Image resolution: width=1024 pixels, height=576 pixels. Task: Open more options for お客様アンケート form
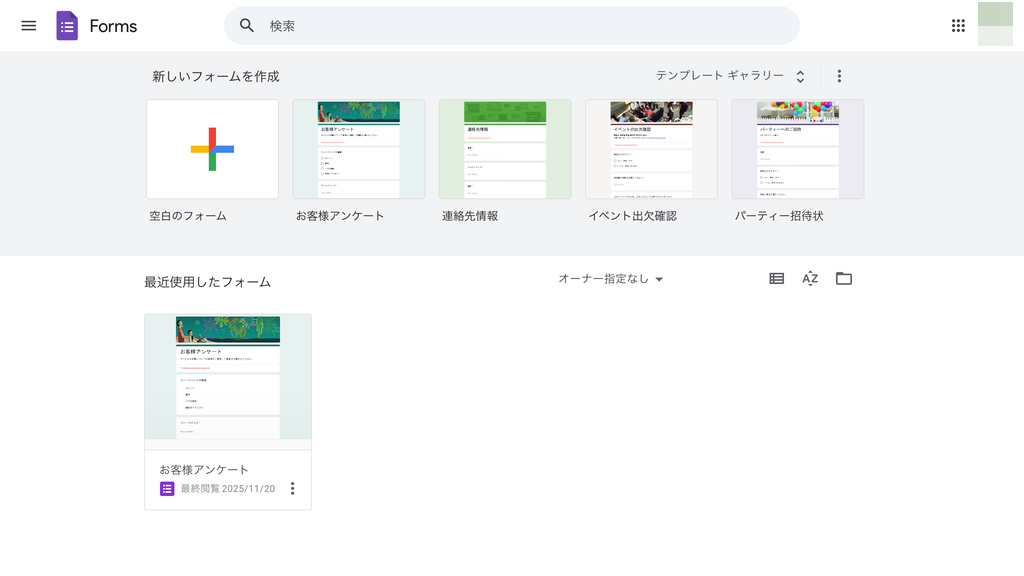pyautogui.click(x=292, y=488)
